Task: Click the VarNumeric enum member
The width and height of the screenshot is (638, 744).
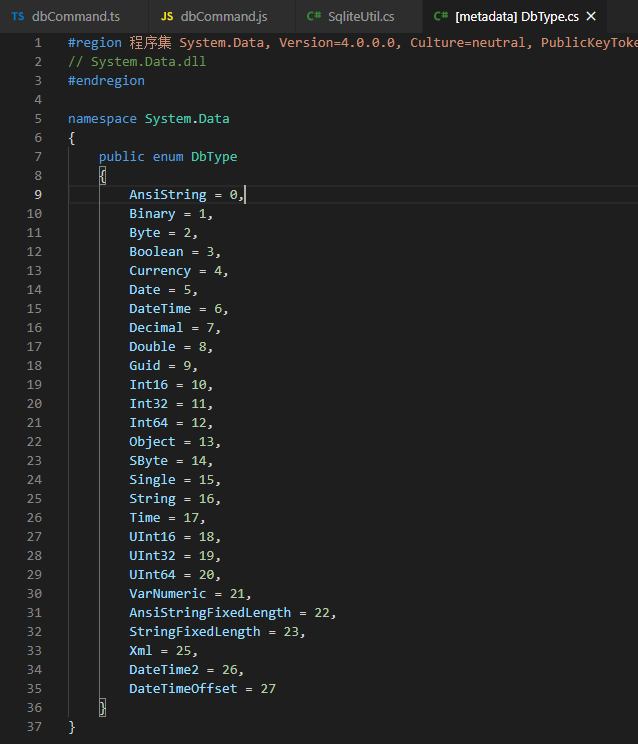Action: (168, 593)
